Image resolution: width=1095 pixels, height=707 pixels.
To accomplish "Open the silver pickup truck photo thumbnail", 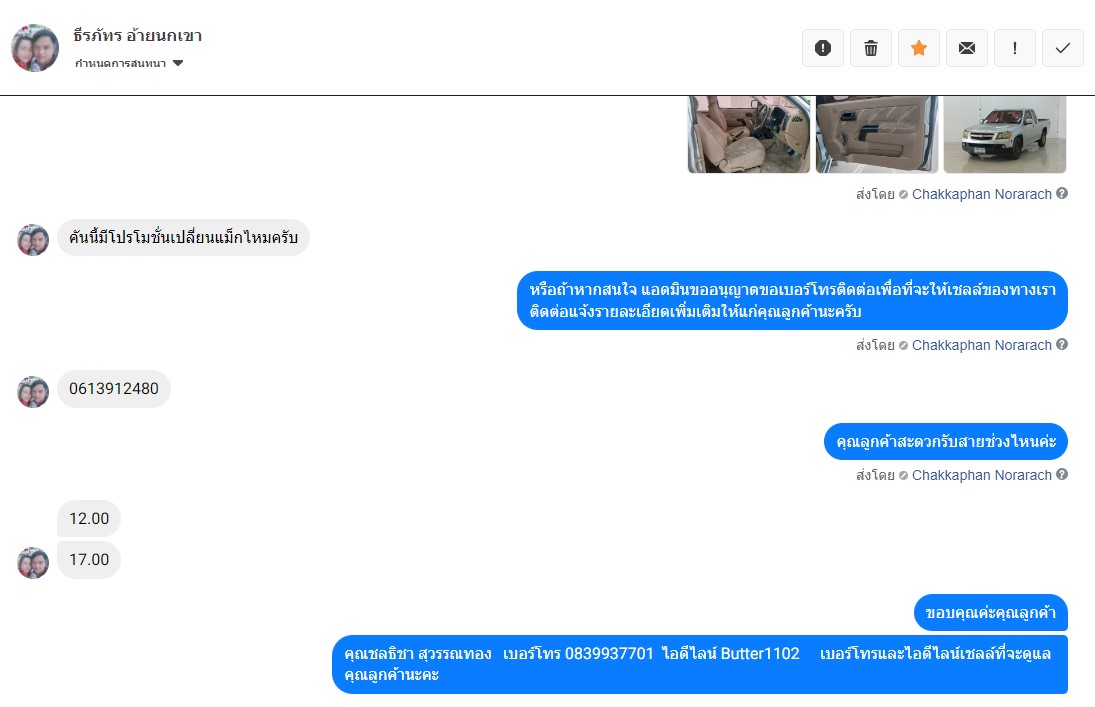I will (x=1005, y=134).
